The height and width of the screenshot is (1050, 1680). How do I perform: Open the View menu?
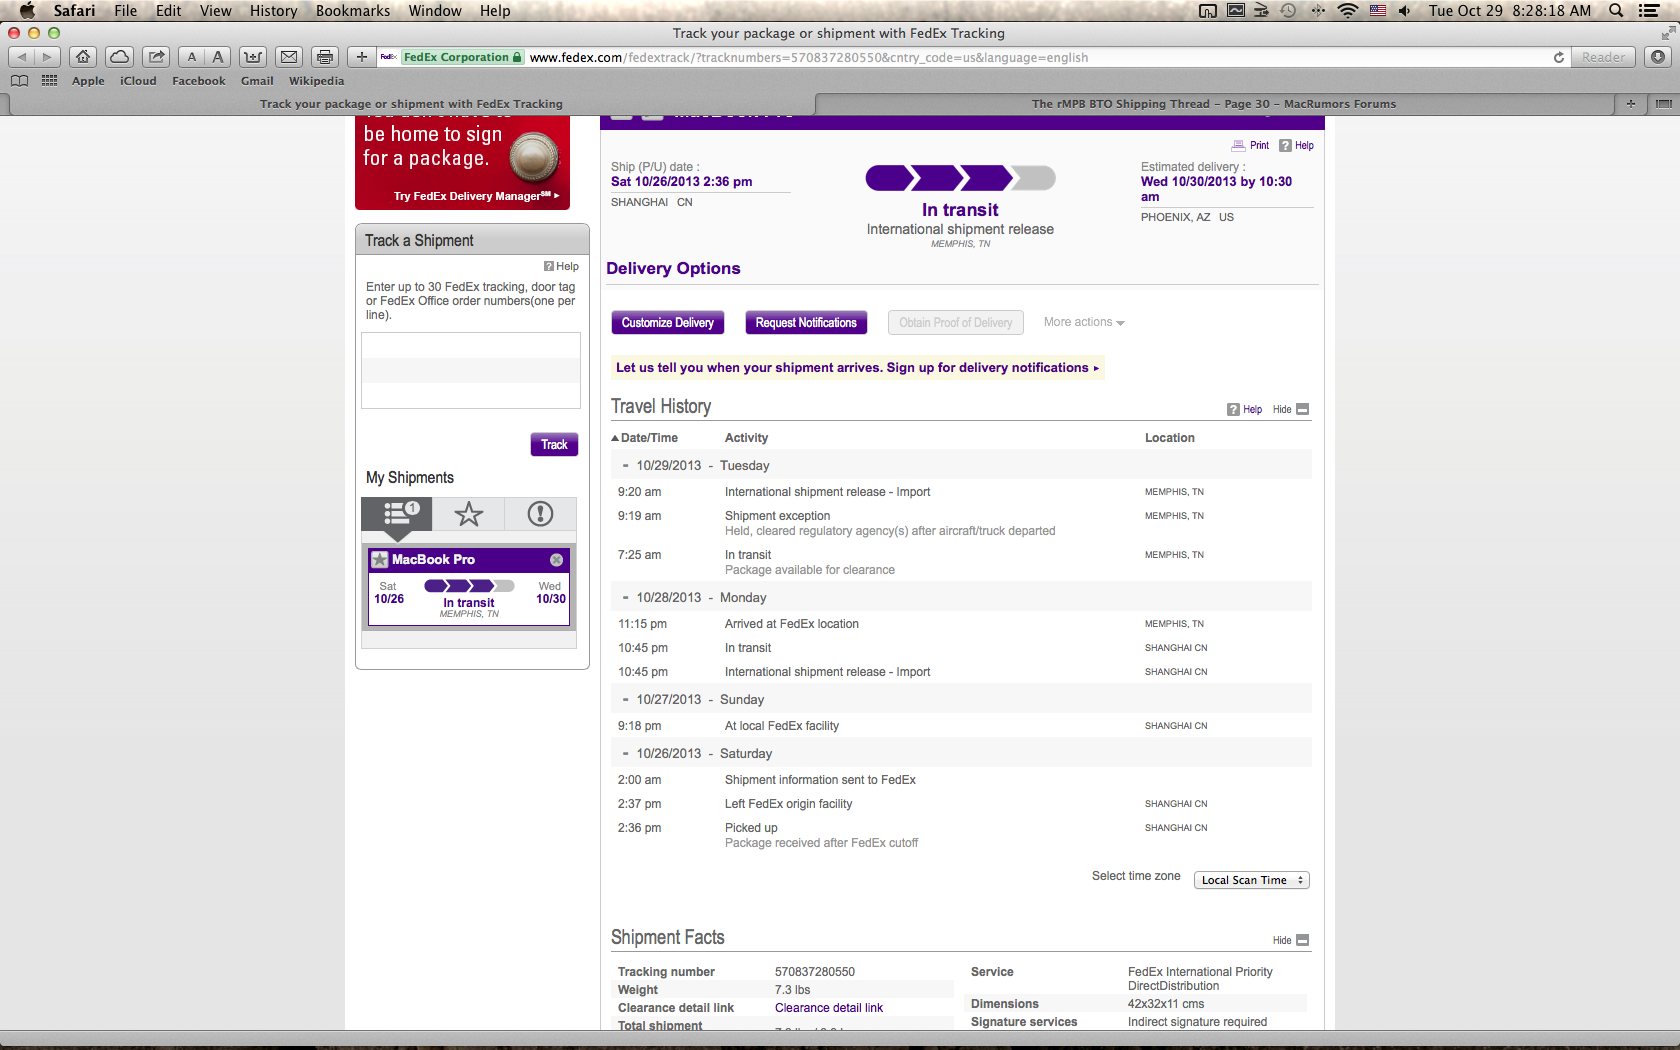[215, 11]
